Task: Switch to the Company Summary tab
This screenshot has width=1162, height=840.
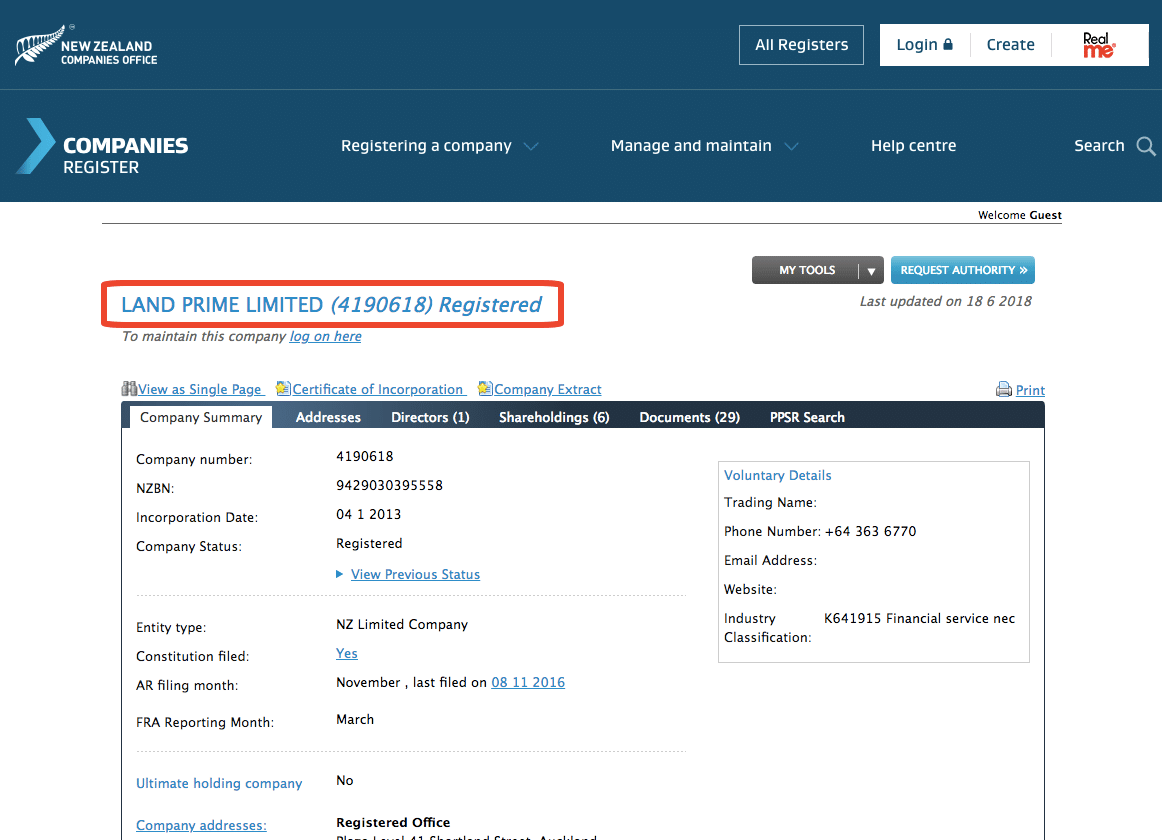Action: click(201, 417)
